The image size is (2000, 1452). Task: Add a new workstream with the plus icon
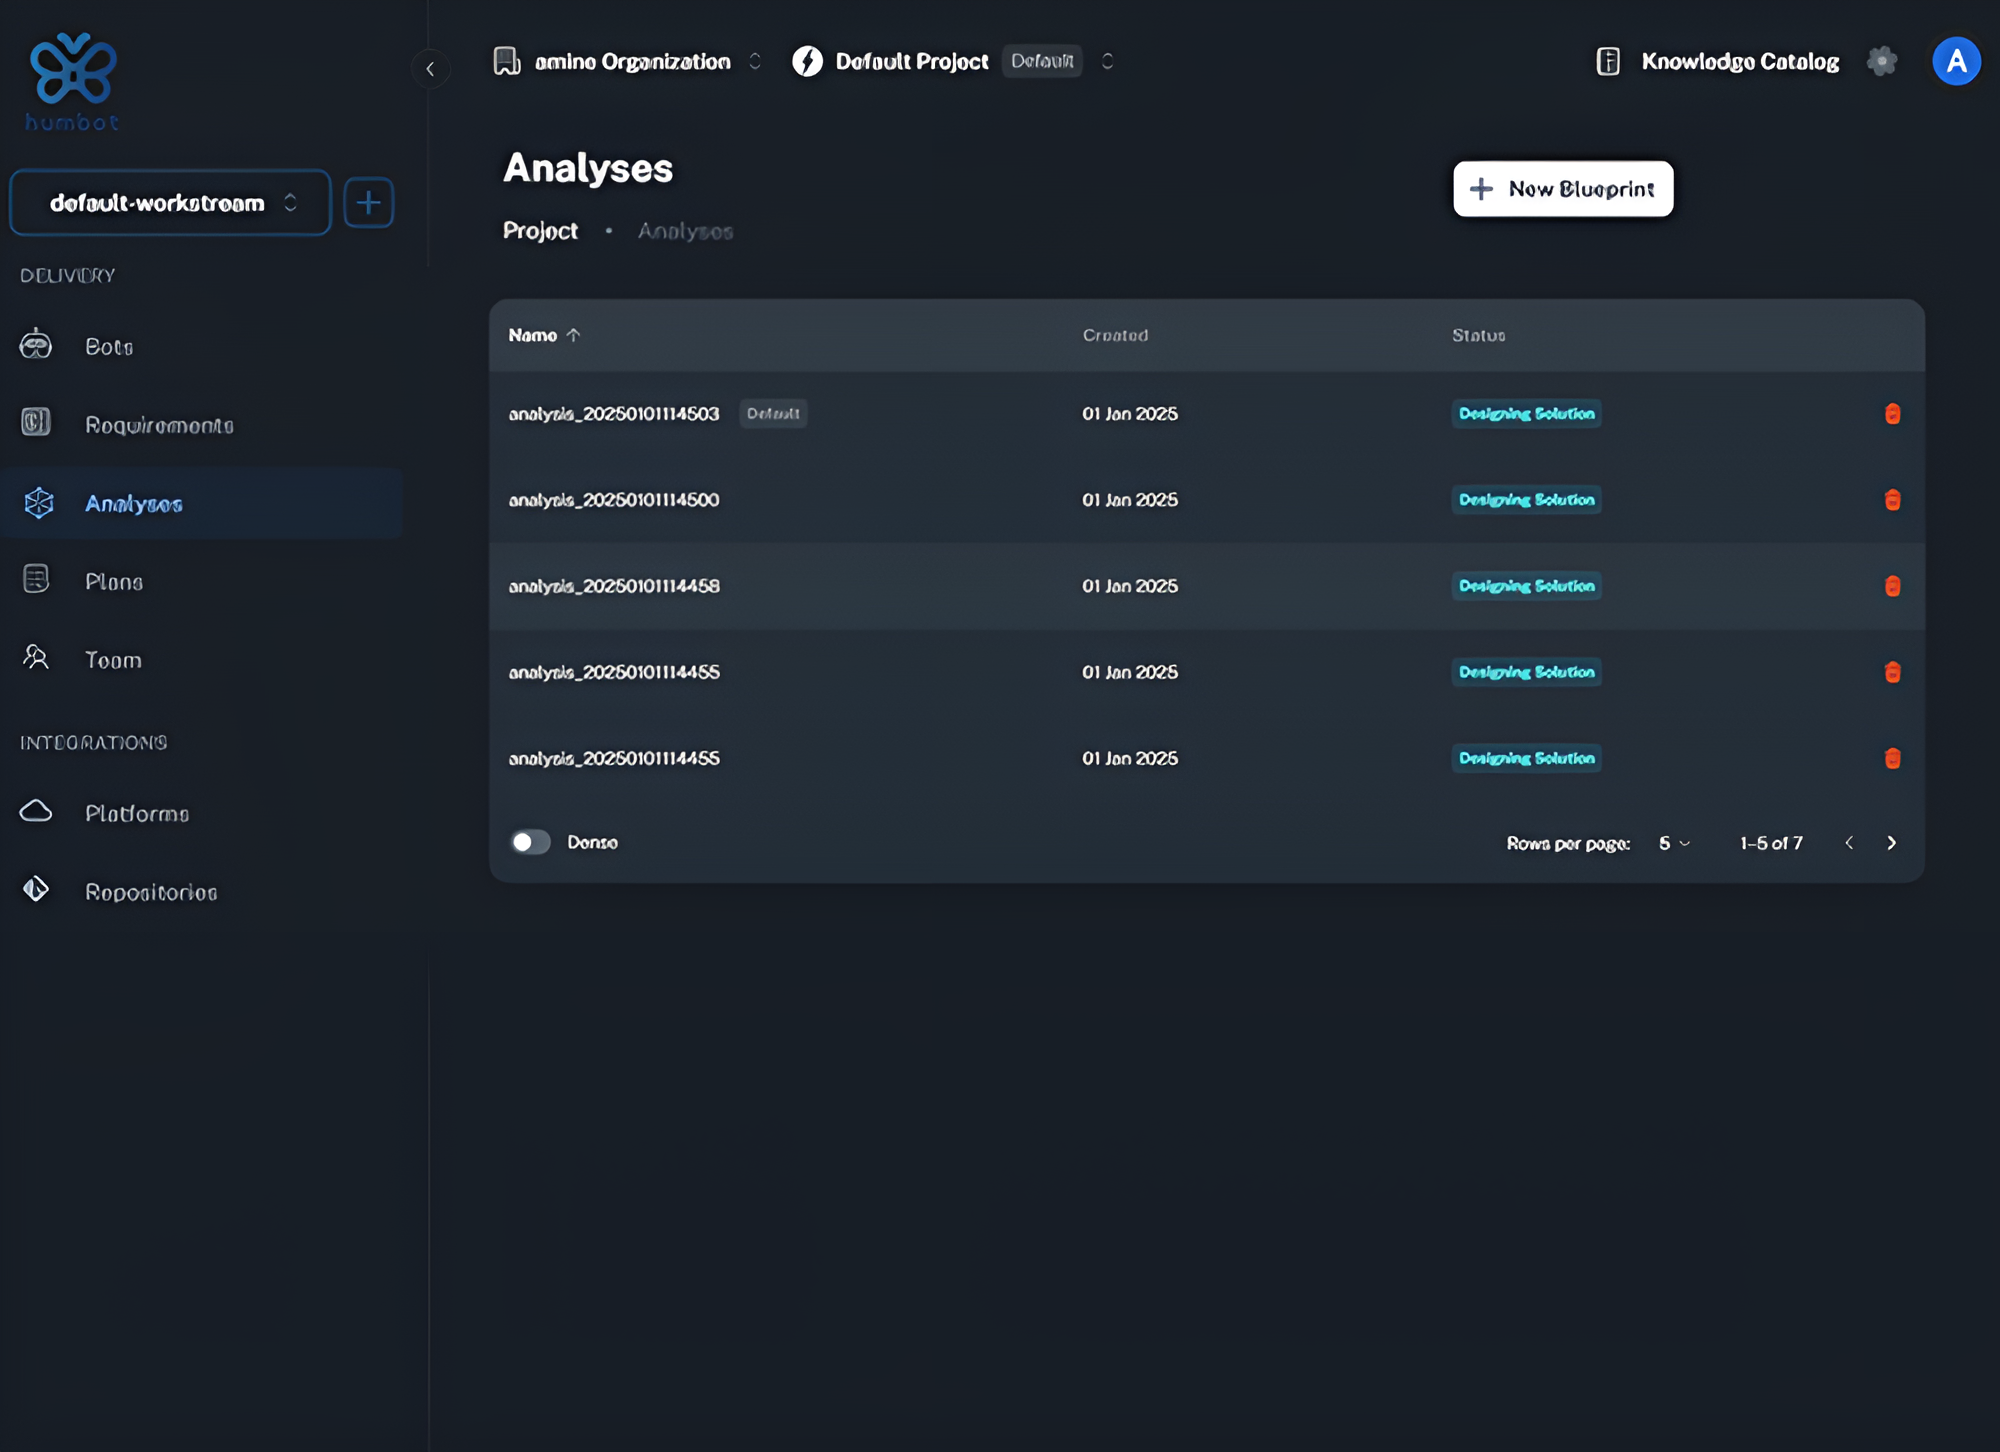(368, 203)
